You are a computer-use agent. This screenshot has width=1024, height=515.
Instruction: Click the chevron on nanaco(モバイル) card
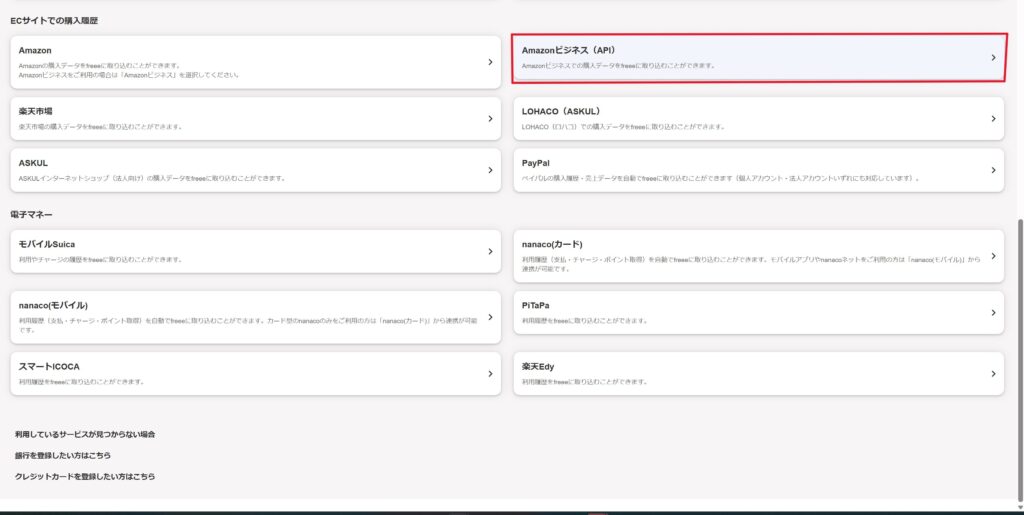point(490,317)
